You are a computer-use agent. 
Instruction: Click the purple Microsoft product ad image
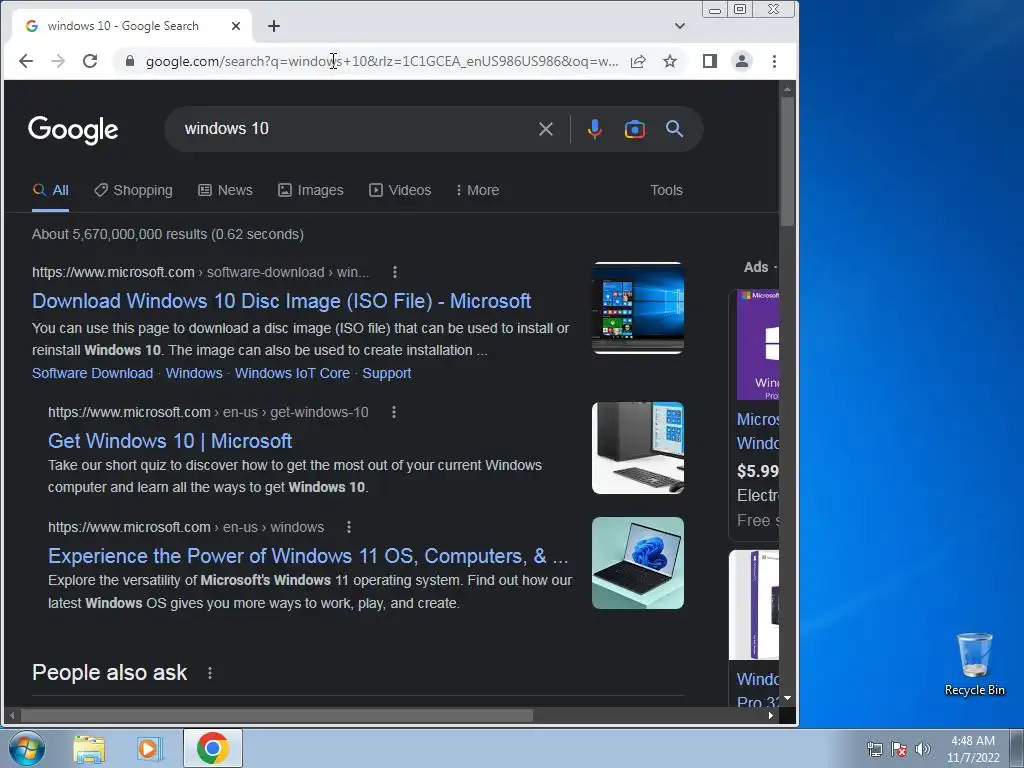click(x=758, y=345)
